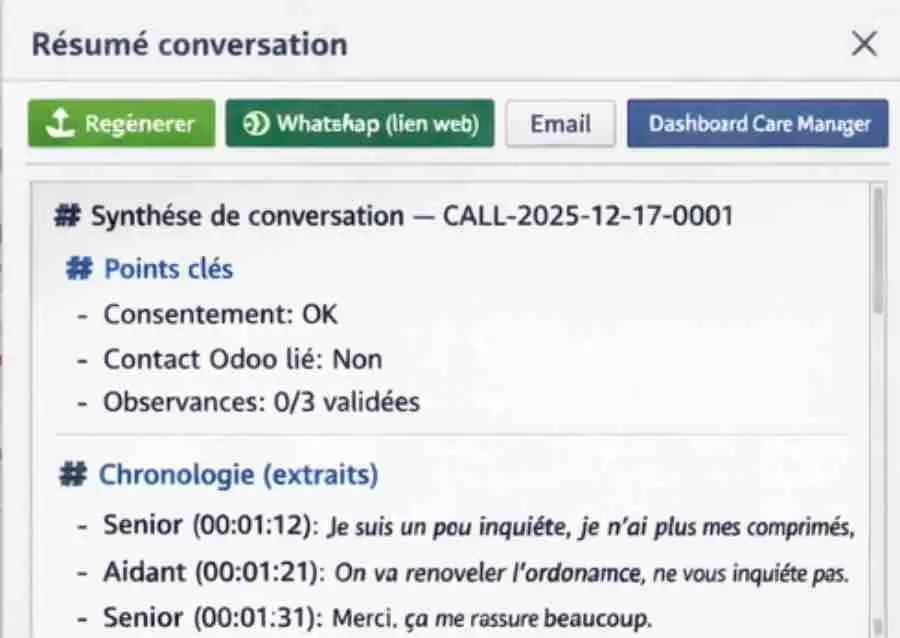900x638 pixels.
Task: Click the Observances: 0/3 validées line
Action: pyautogui.click(x=261, y=402)
